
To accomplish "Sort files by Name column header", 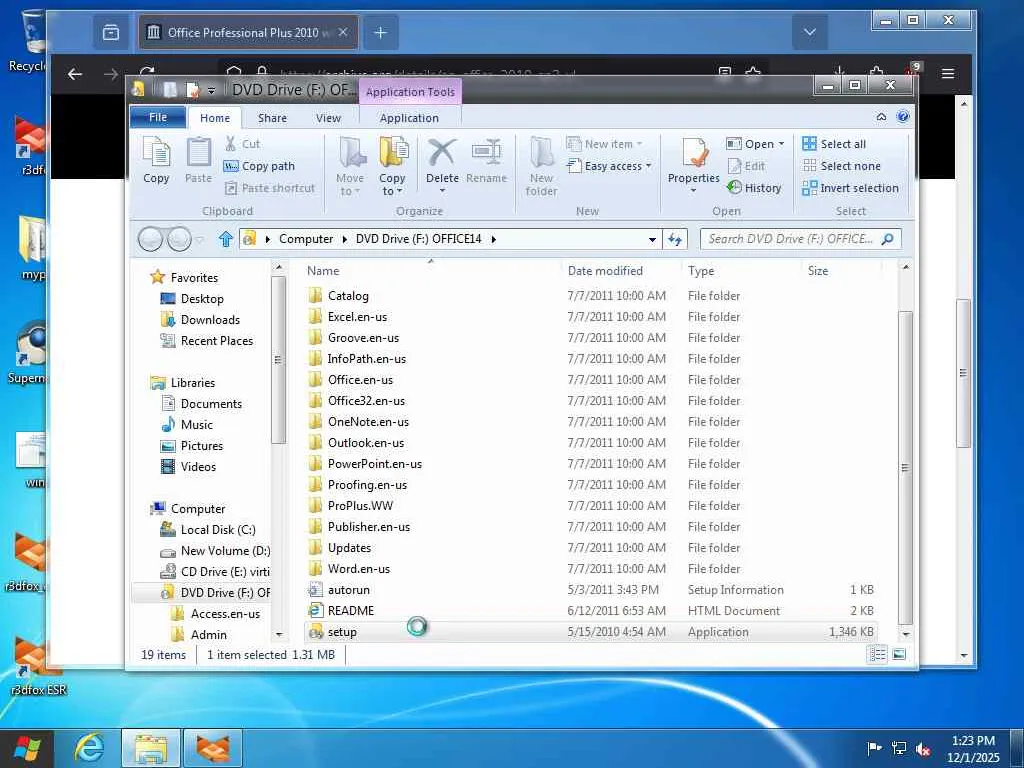I will point(323,270).
